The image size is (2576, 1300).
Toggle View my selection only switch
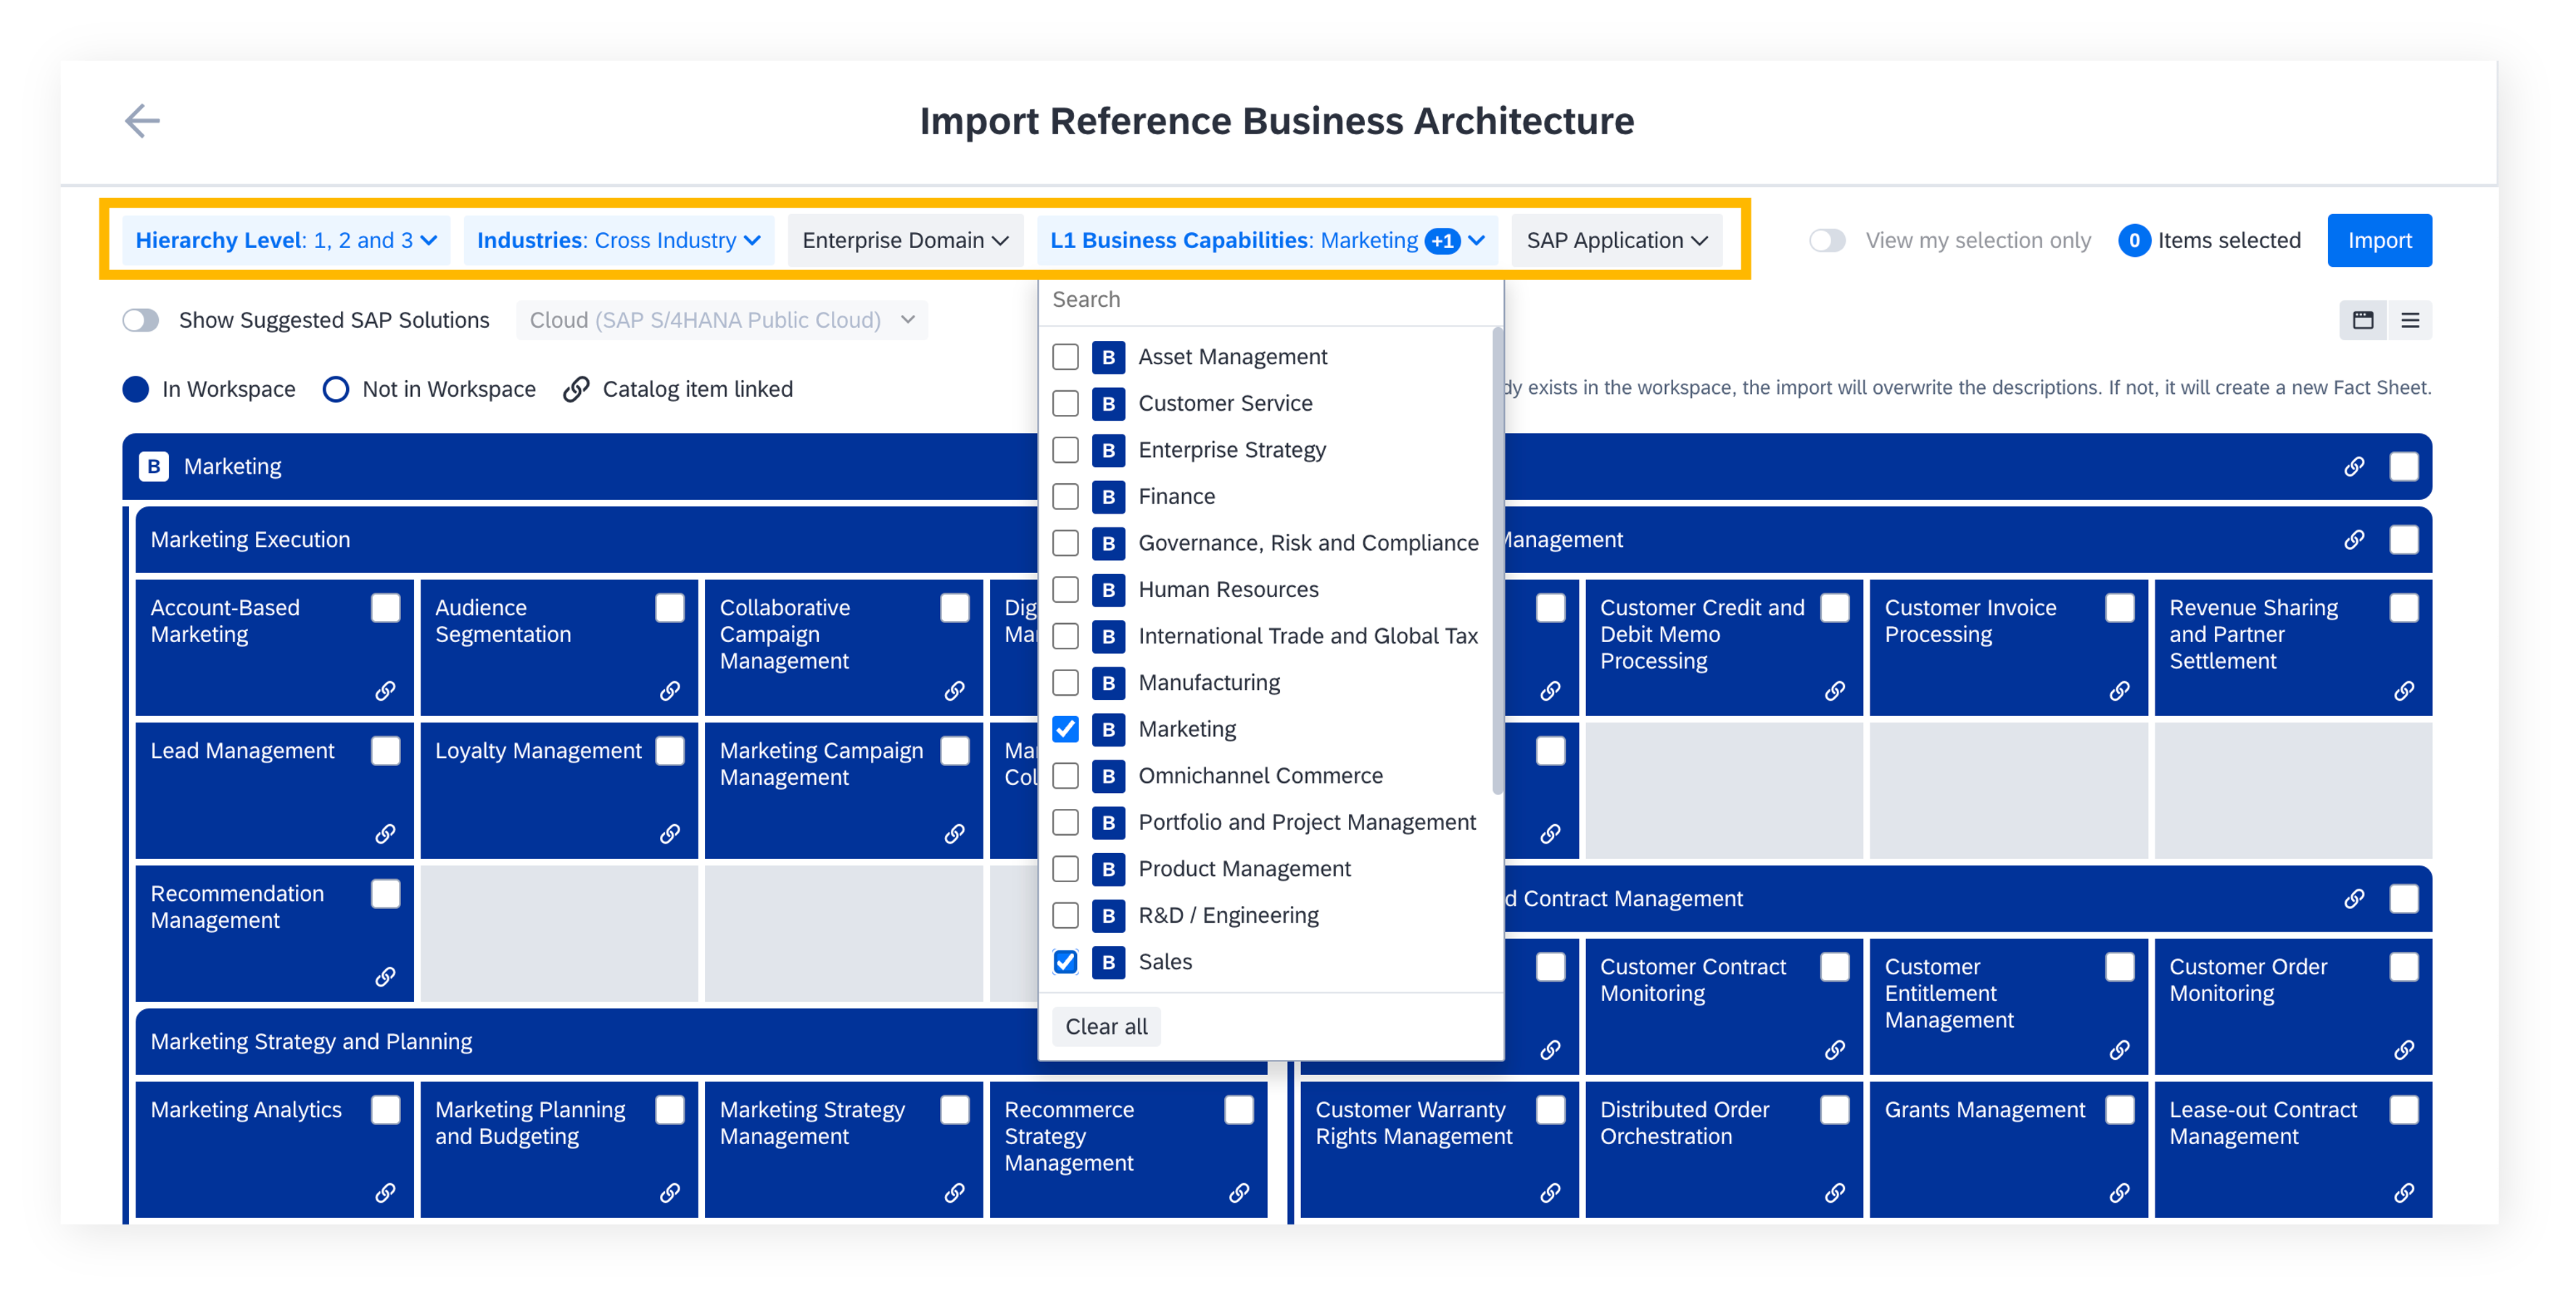pyautogui.click(x=1827, y=241)
